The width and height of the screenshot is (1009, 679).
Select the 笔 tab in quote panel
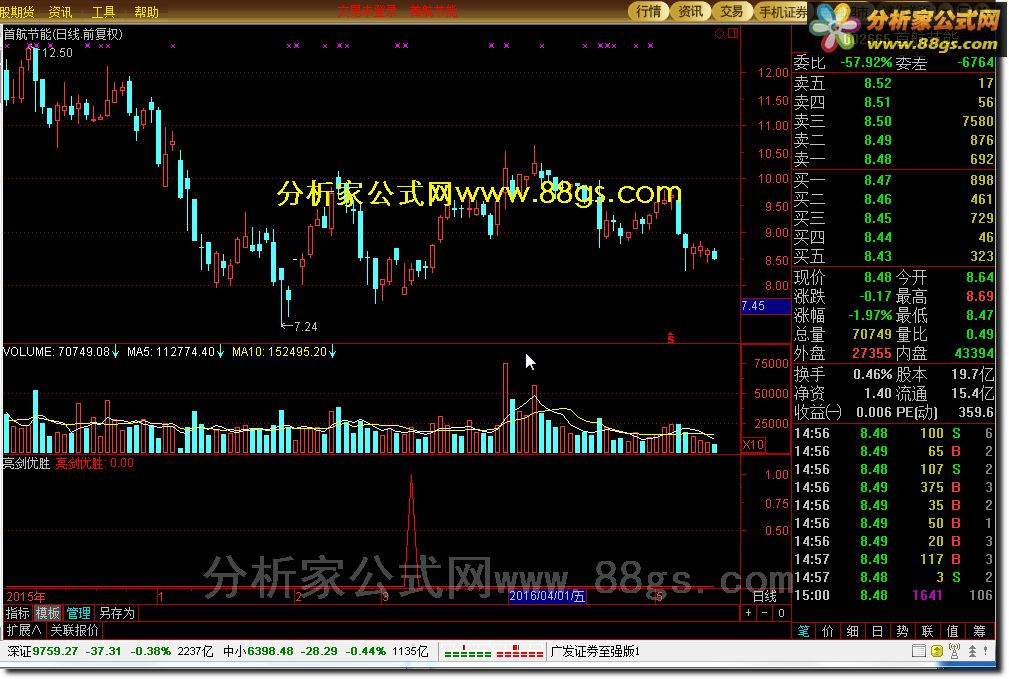point(803,631)
